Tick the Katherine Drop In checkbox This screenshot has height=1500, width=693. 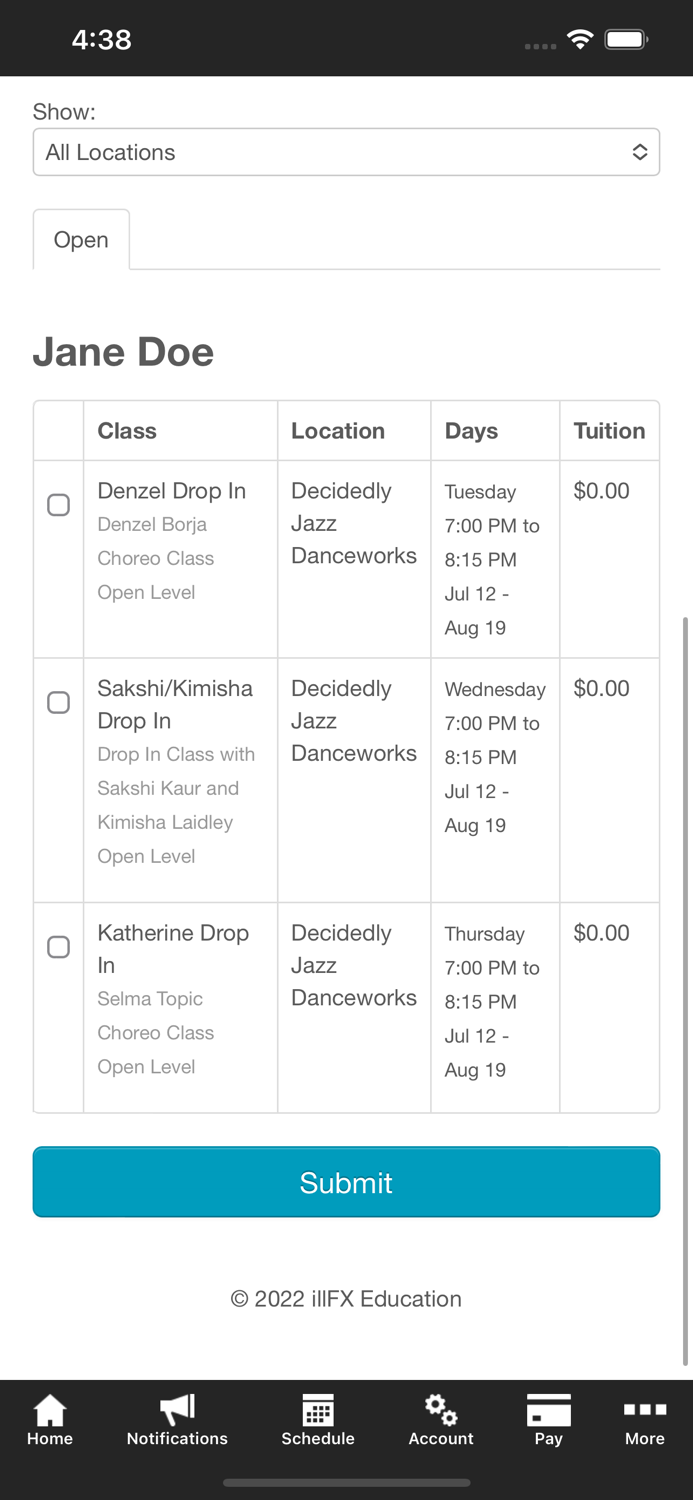(59, 947)
